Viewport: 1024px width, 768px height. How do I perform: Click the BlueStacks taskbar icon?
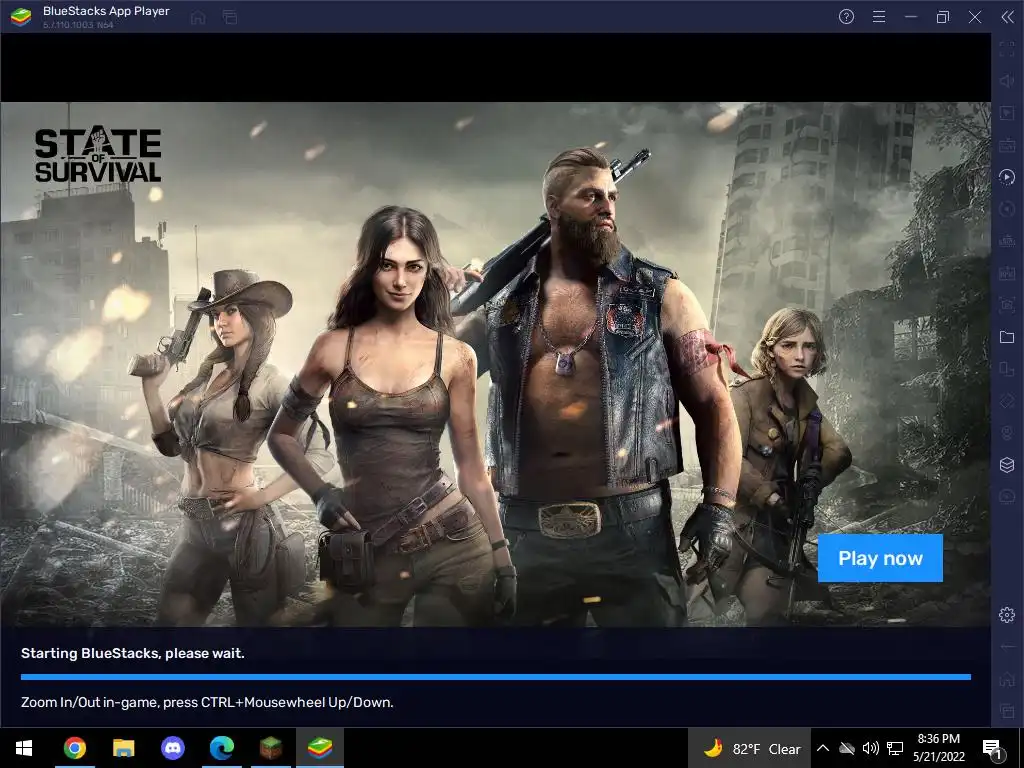click(320, 748)
